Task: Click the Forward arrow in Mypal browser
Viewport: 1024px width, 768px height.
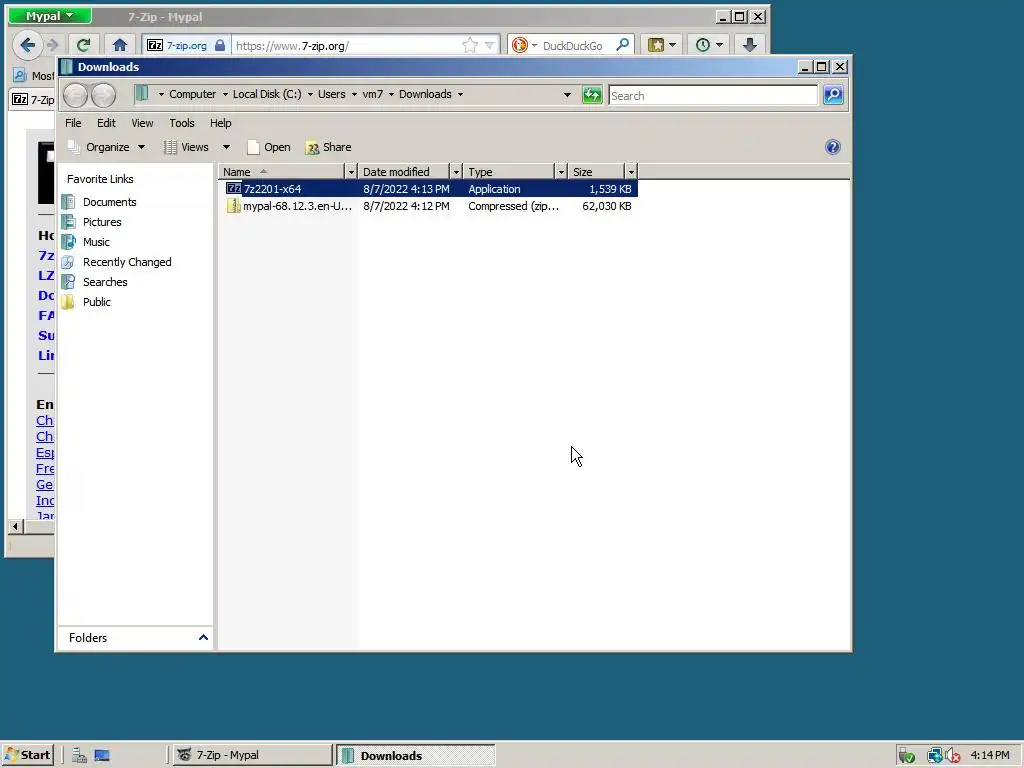Action: (x=52, y=45)
